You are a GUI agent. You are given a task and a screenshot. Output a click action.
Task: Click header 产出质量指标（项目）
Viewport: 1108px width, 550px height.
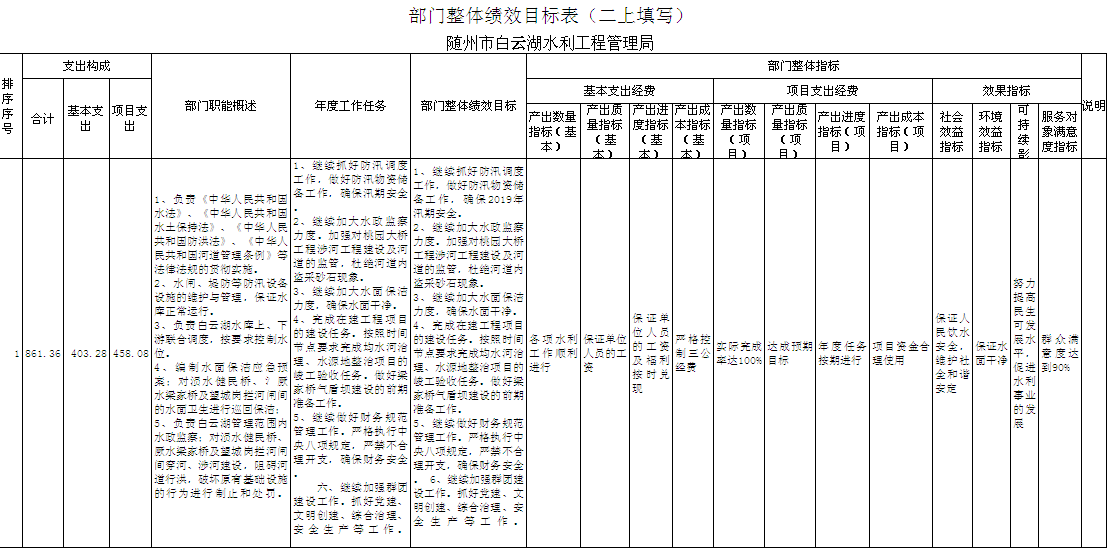click(x=789, y=130)
